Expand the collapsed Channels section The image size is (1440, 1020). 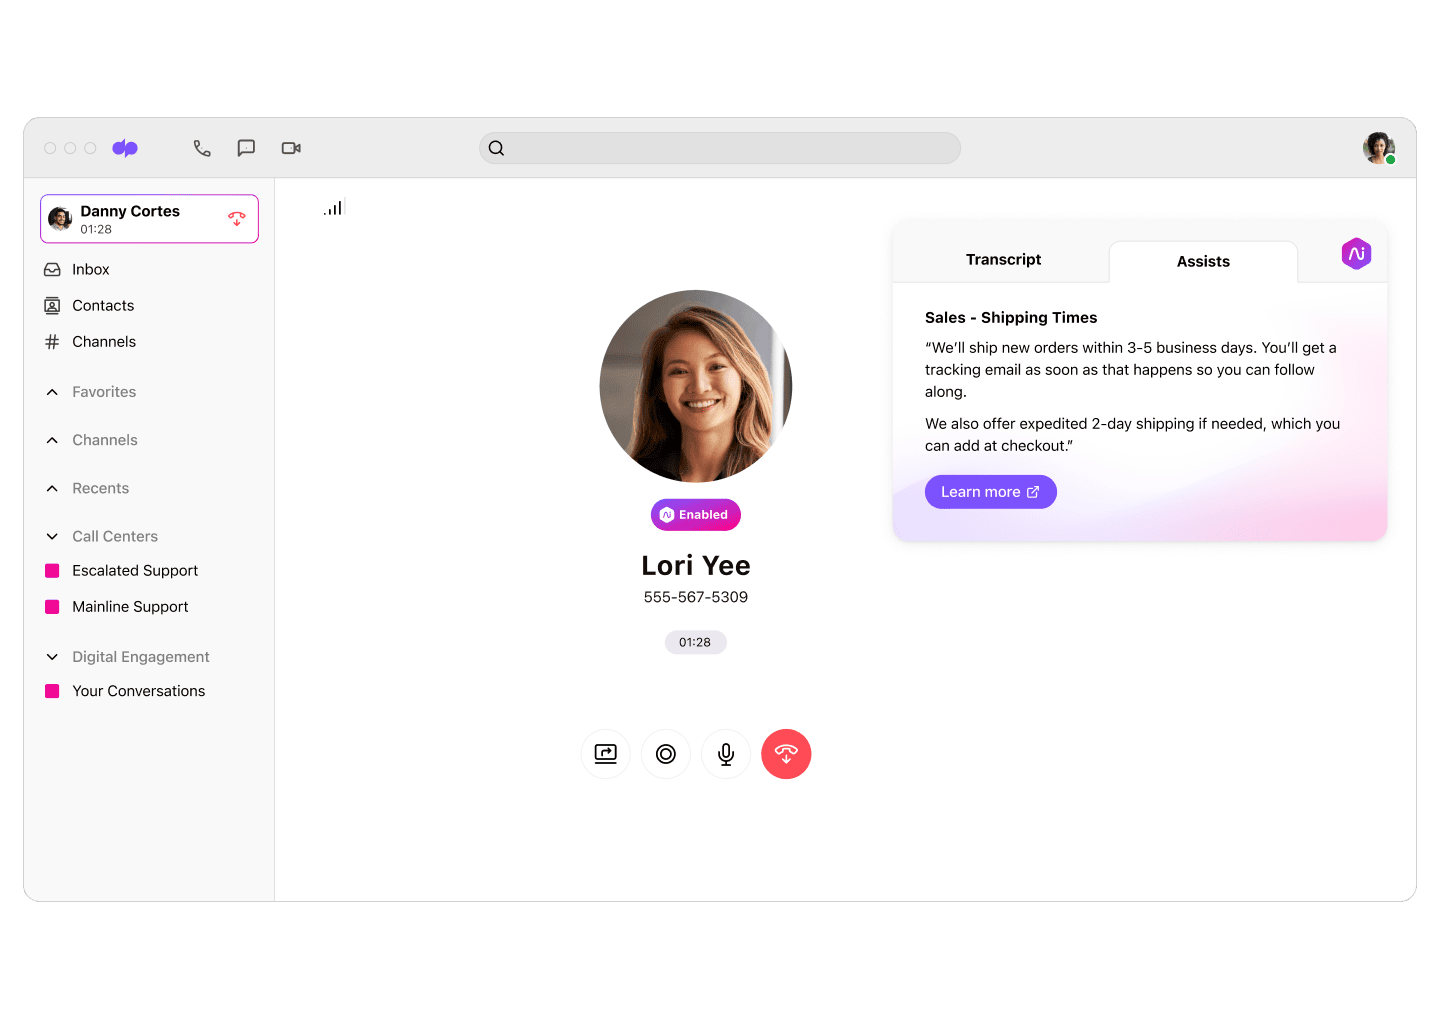52,440
